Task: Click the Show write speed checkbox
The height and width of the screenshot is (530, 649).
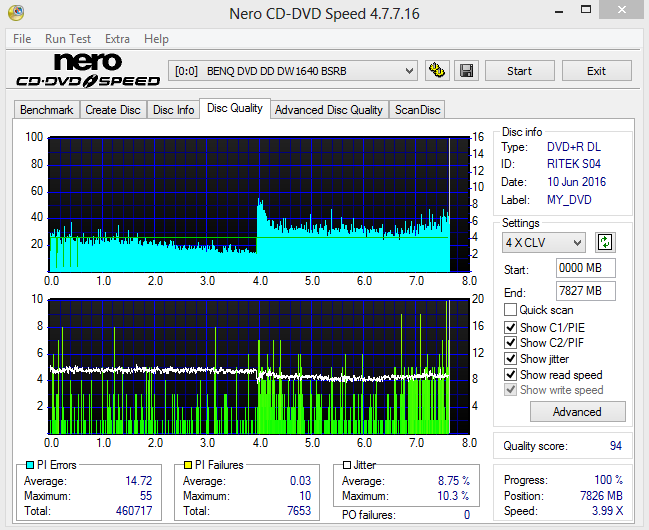Action: (x=510, y=390)
